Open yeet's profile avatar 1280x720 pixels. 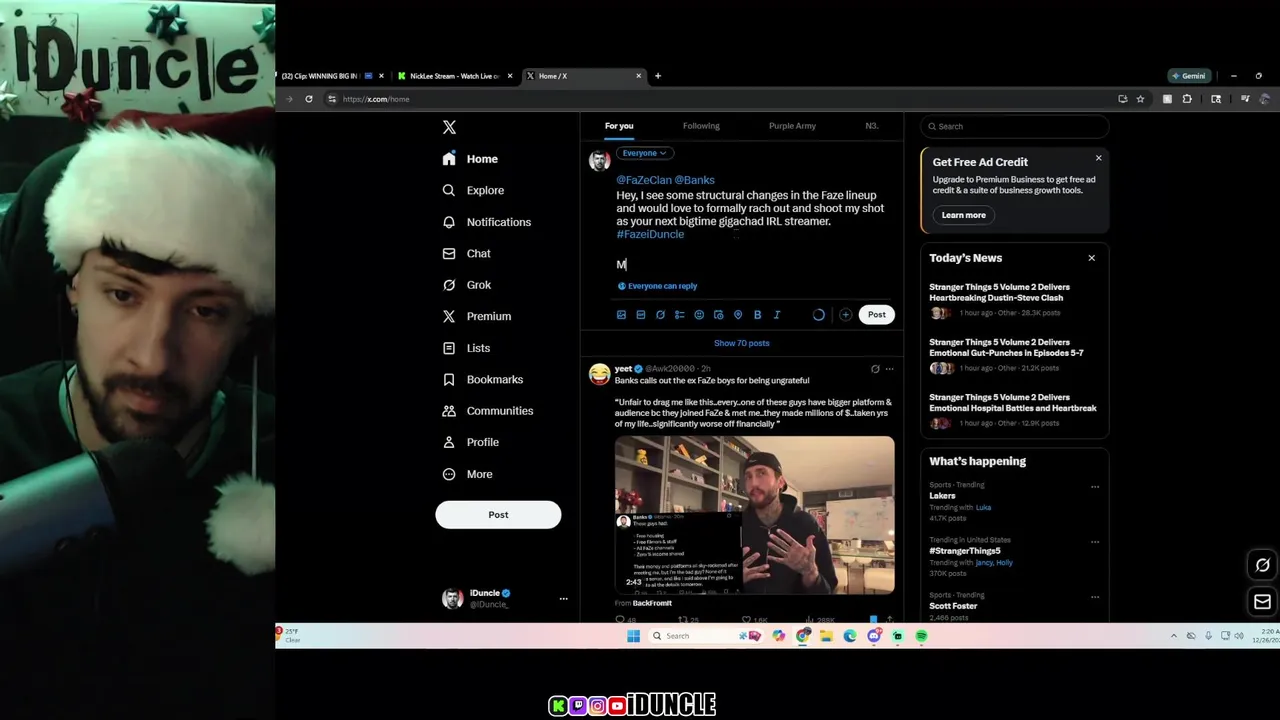pyautogui.click(x=599, y=374)
